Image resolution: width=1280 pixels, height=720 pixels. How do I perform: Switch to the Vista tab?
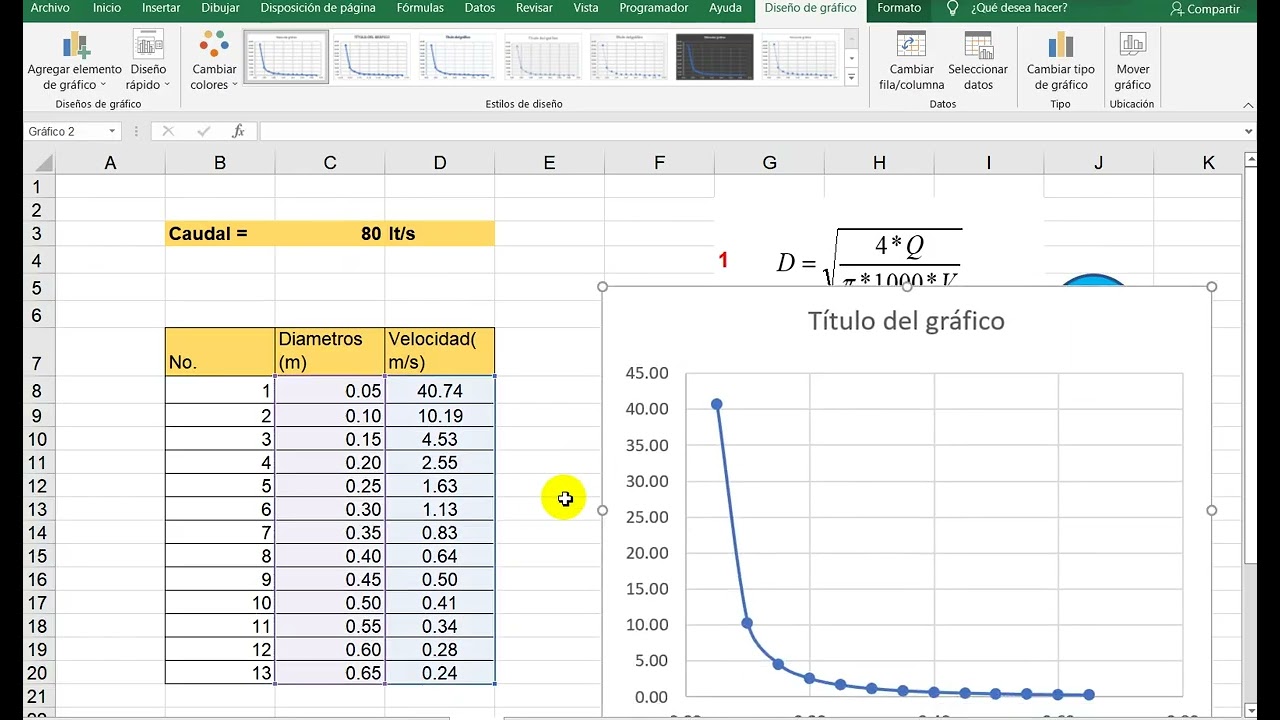(586, 8)
